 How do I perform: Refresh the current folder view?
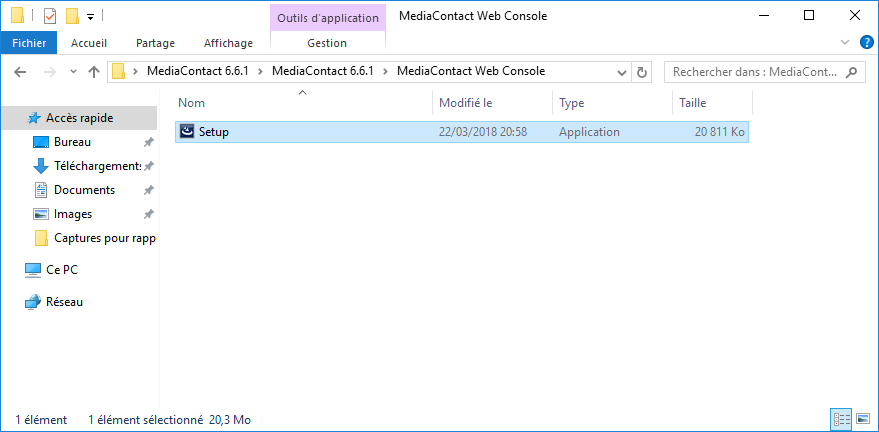(642, 72)
